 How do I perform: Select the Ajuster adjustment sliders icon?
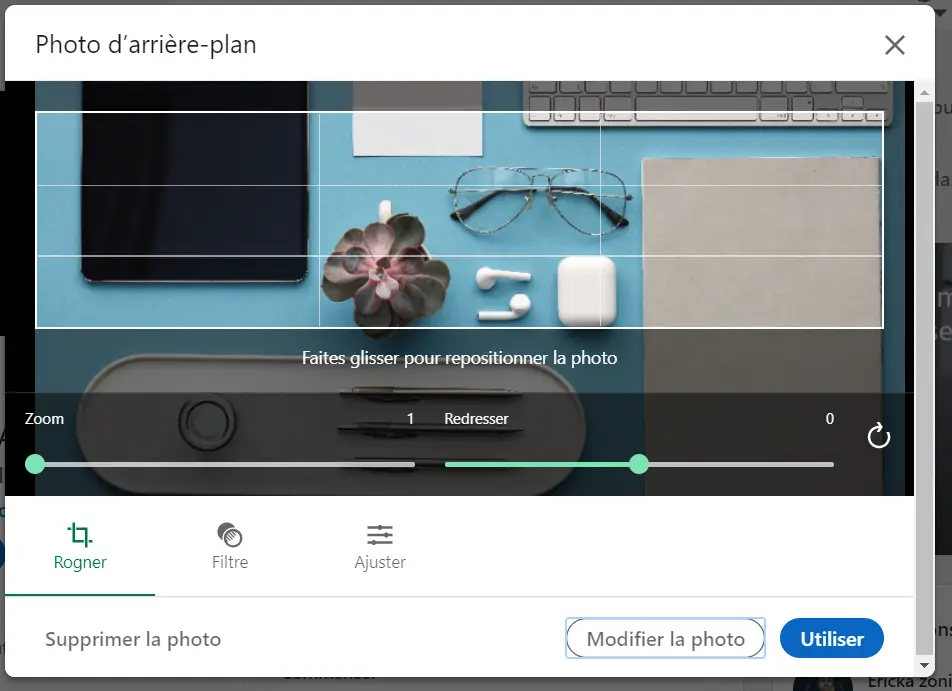click(380, 536)
